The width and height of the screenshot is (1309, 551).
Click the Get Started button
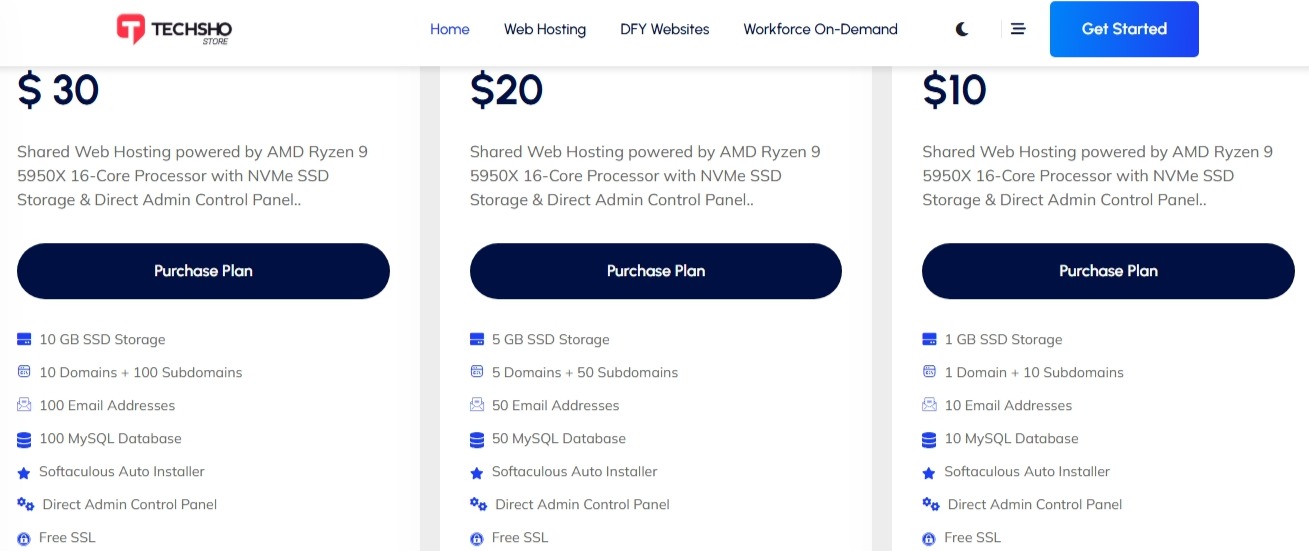tap(1124, 29)
